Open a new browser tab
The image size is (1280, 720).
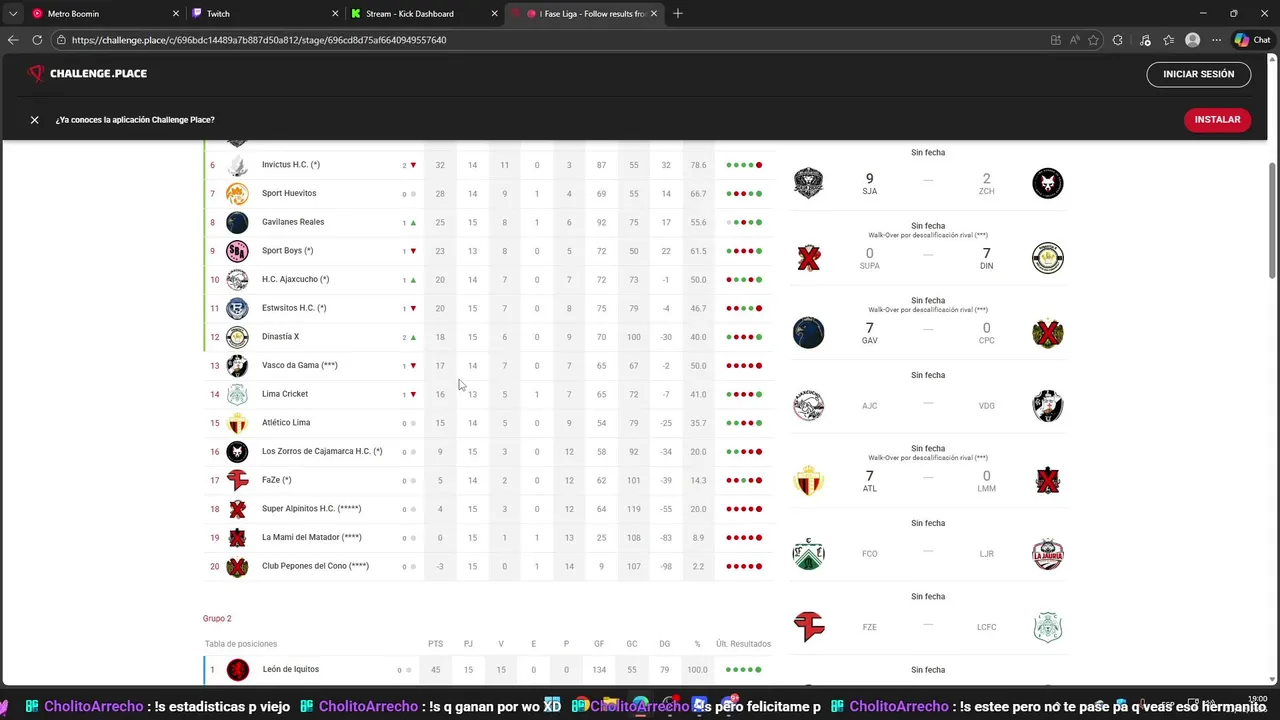(678, 14)
